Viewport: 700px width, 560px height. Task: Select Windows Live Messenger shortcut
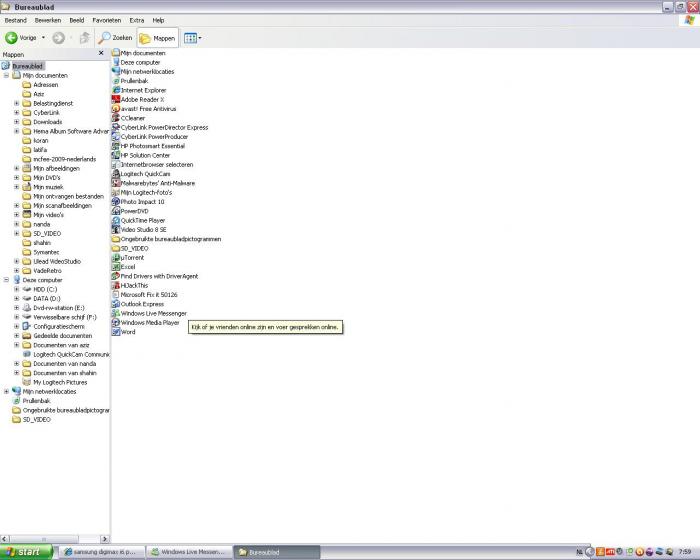point(150,313)
